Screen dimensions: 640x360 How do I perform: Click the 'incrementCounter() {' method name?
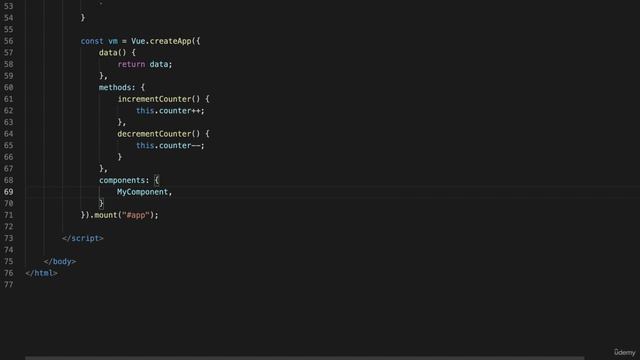point(163,99)
